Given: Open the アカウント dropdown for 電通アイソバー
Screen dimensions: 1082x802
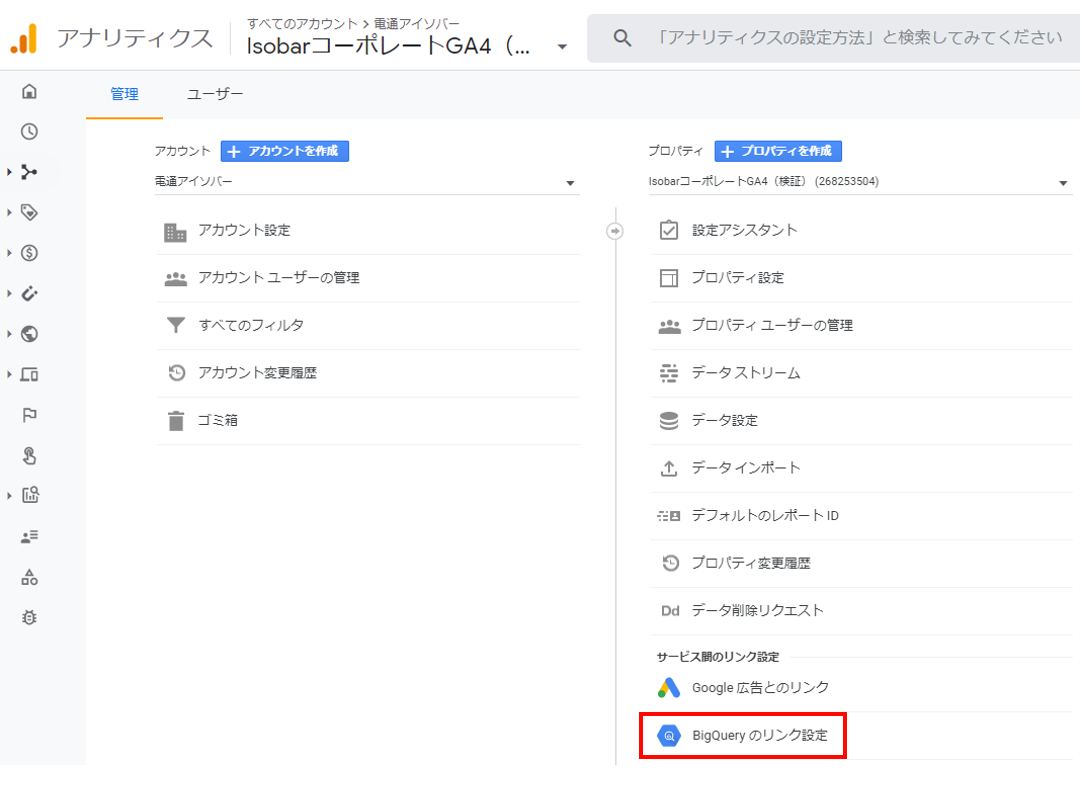Looking at the screenshot, I should coord(366,183).
